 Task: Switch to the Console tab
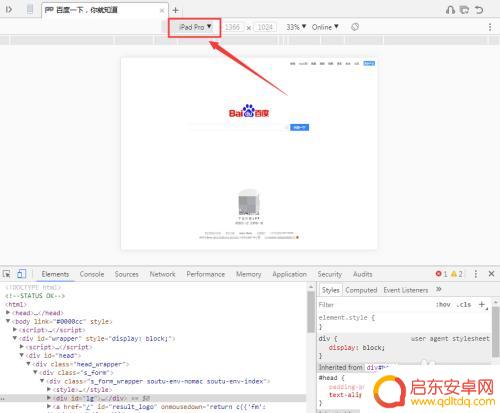[x=92, y=274]
